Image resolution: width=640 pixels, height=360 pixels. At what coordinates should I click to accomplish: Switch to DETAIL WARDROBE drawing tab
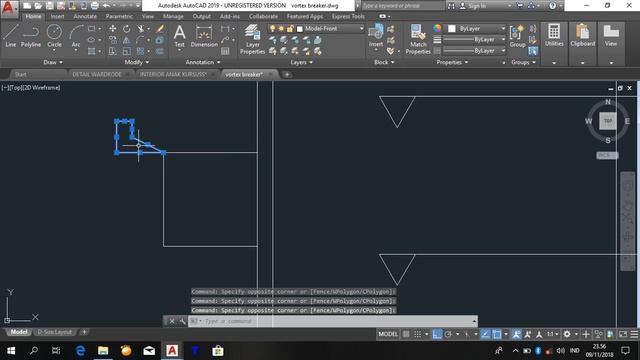[97, 74]
